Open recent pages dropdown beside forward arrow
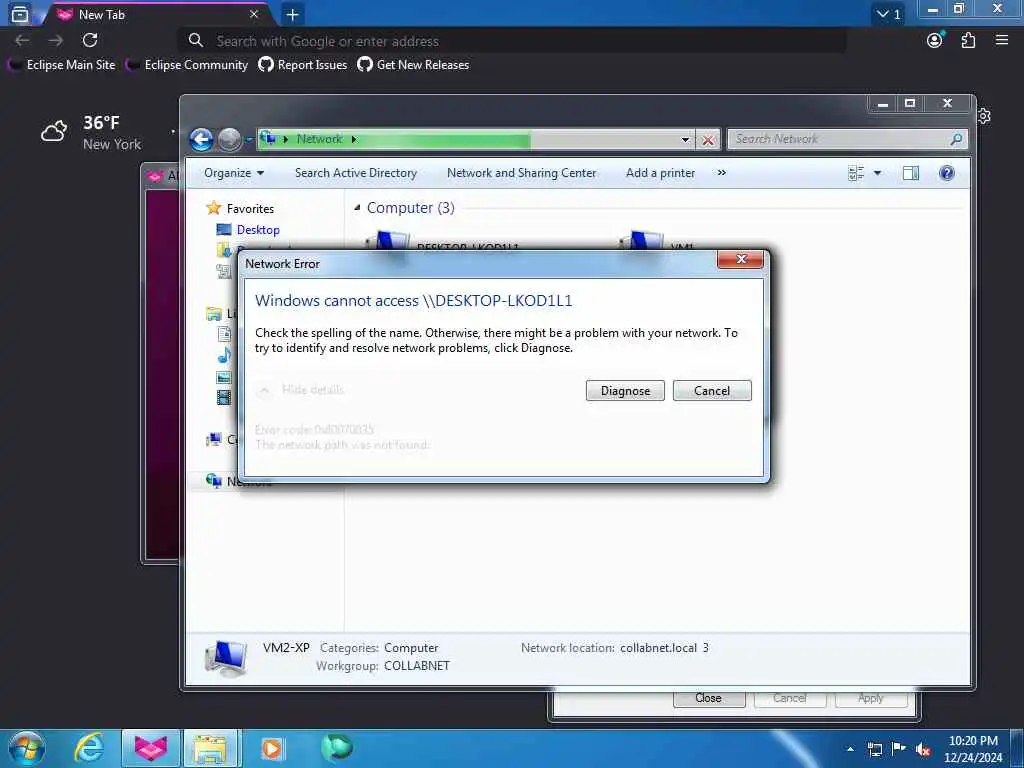Image resolution: width=1024 pixels, height=768 pixels. [249, 139]
